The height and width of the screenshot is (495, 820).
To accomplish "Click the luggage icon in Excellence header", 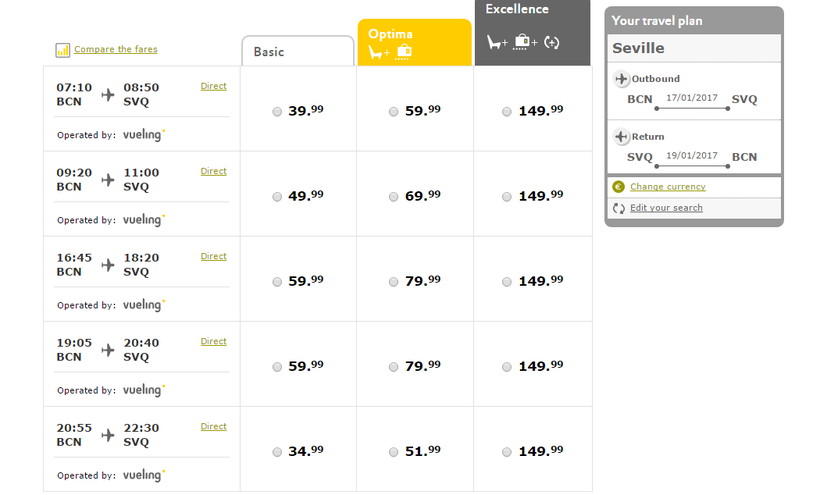I will tap(524, 42).
